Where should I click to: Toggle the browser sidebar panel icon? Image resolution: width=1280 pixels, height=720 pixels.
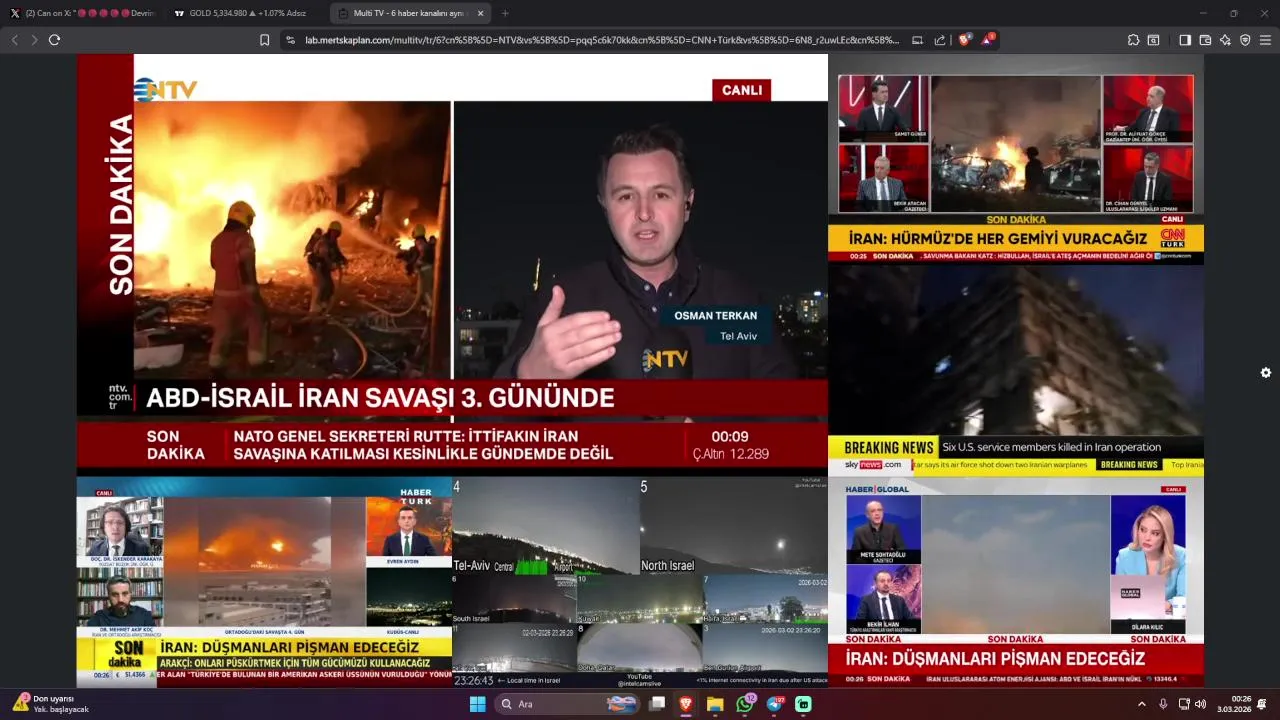click(x=1185, y=40)
